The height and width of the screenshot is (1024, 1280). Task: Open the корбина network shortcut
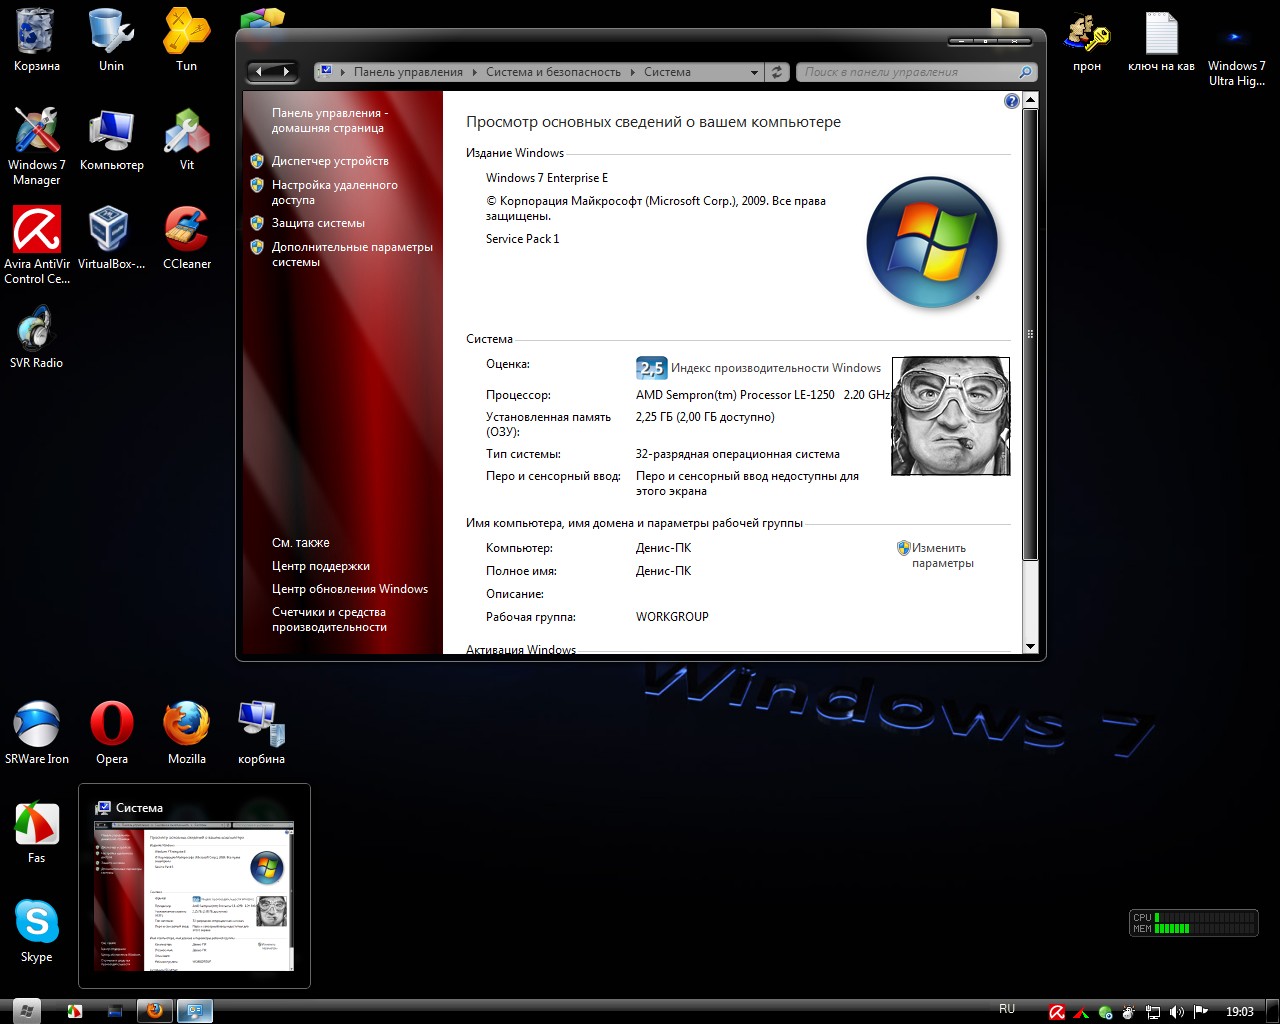tap(261, 733)
